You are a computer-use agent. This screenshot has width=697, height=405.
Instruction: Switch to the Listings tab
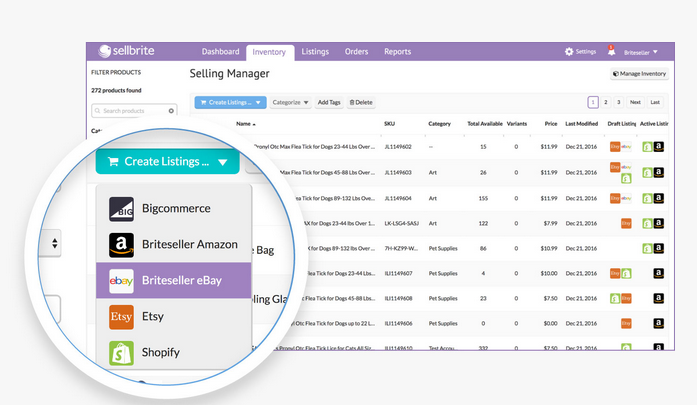[x=315, y=52]
